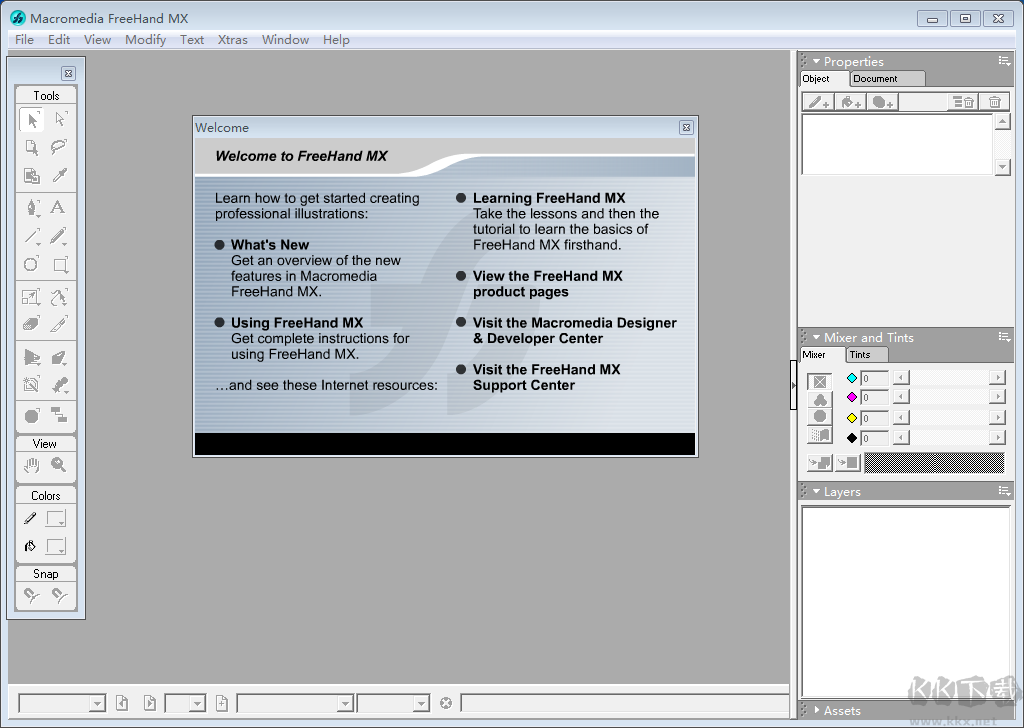Select the Scale tool
Viewport: 1024px width, 728px height.
(x=31, y=297)
